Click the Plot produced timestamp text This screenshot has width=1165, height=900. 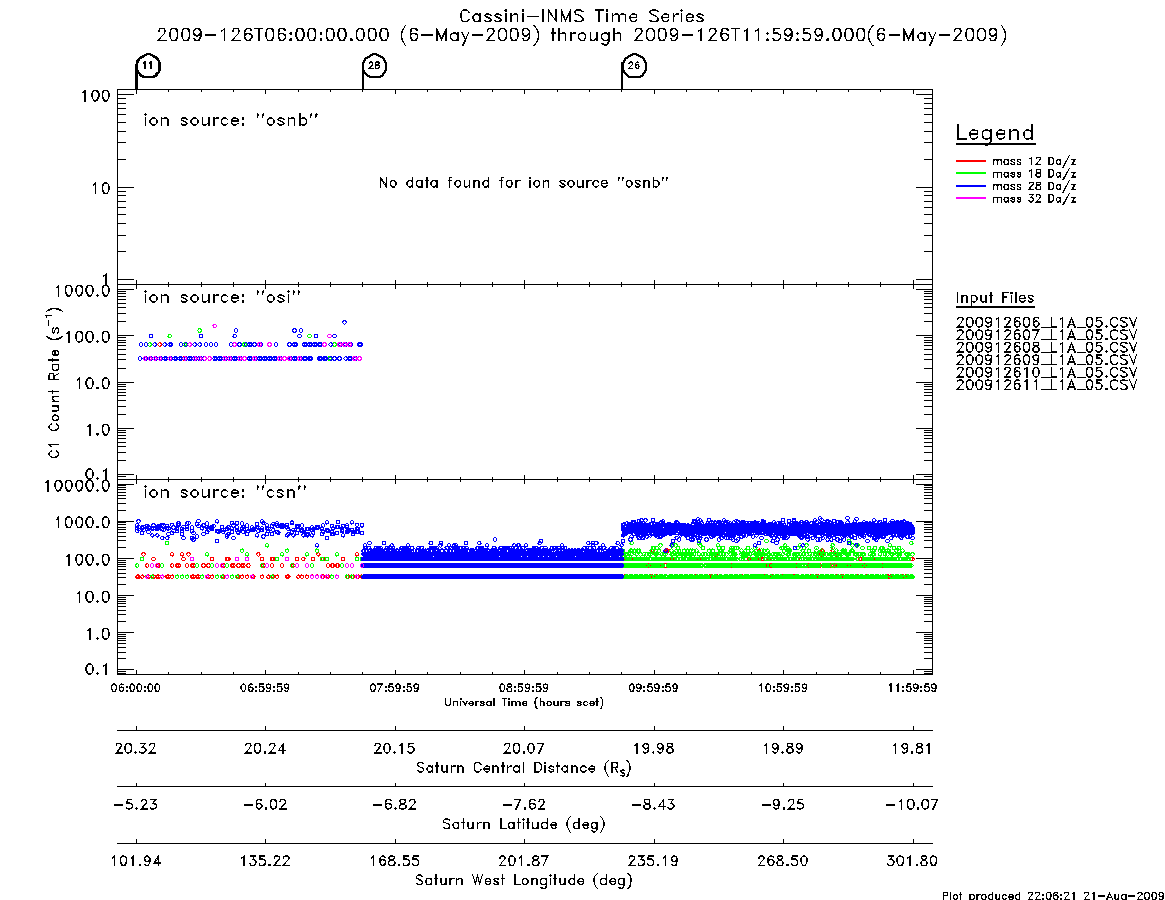(1053, 895)
